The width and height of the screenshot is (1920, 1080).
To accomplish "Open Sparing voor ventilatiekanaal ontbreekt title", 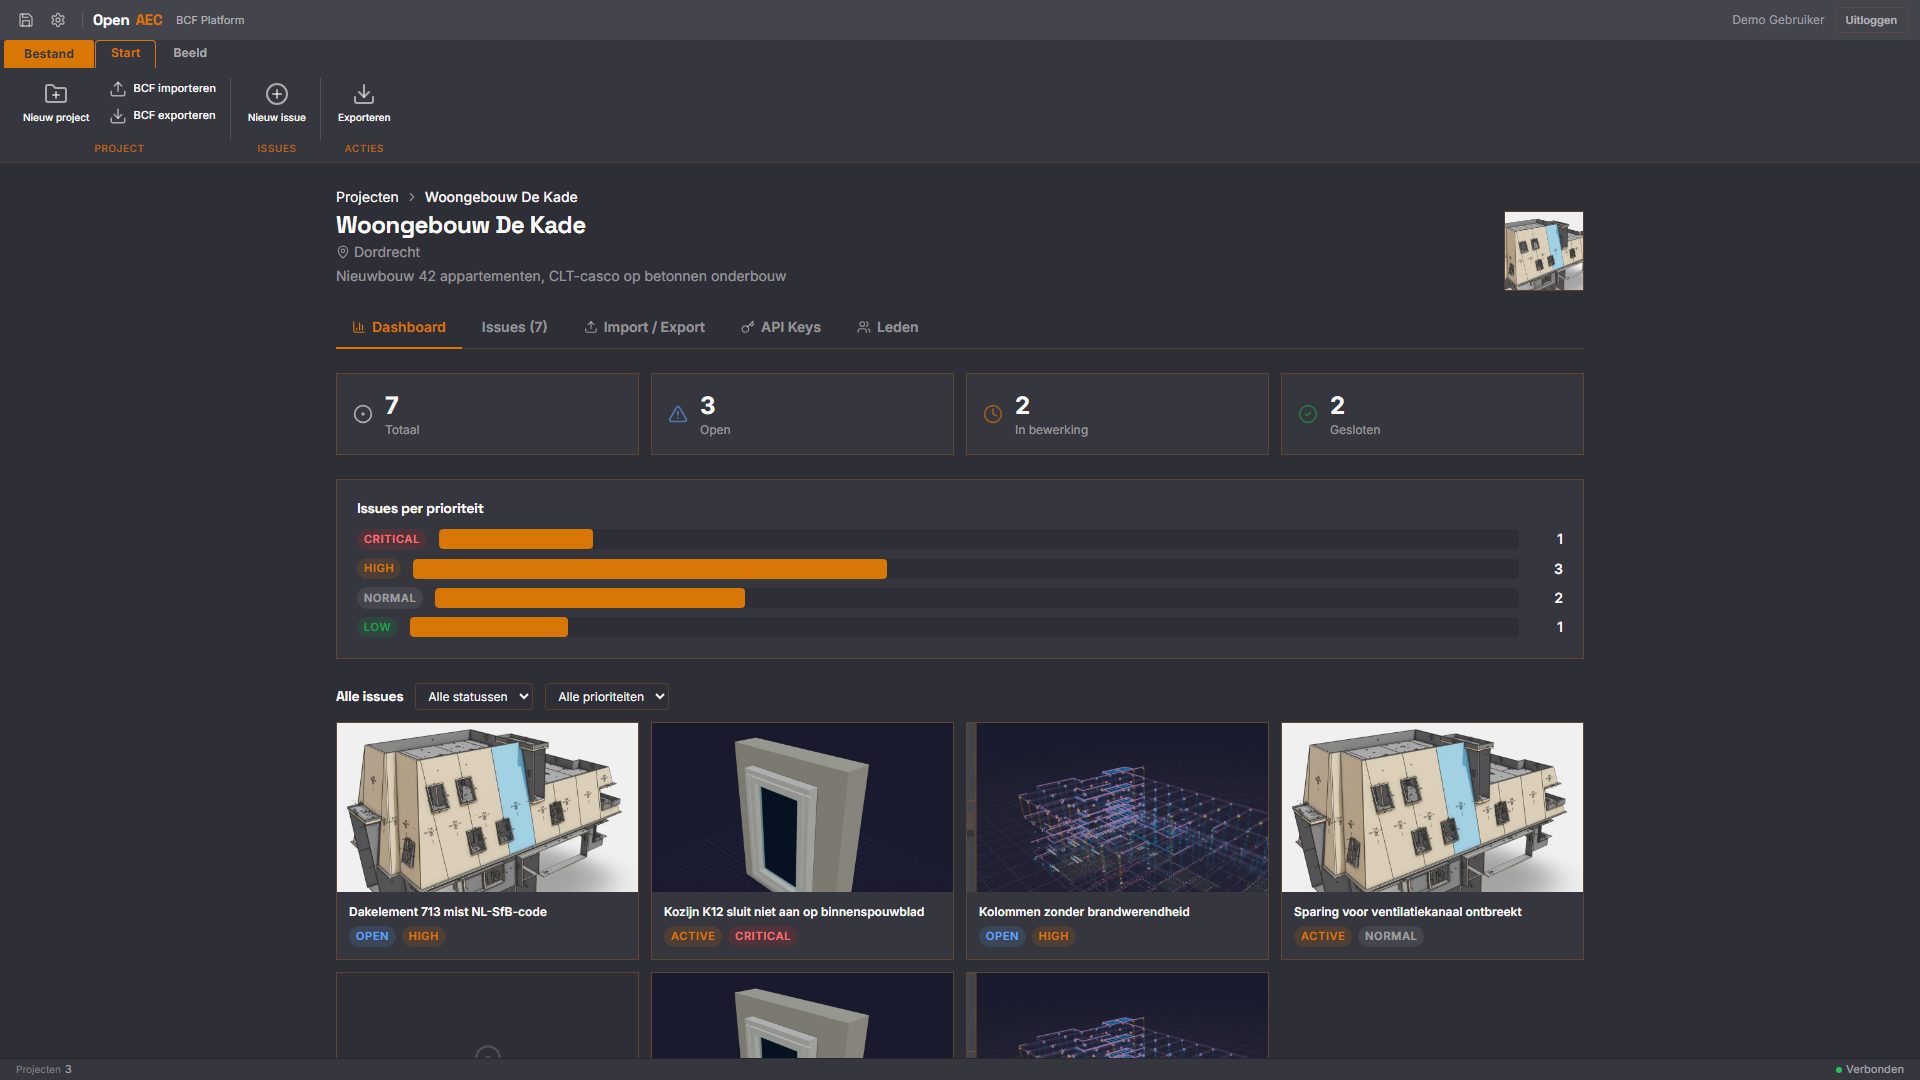I will coord(1407,912).
